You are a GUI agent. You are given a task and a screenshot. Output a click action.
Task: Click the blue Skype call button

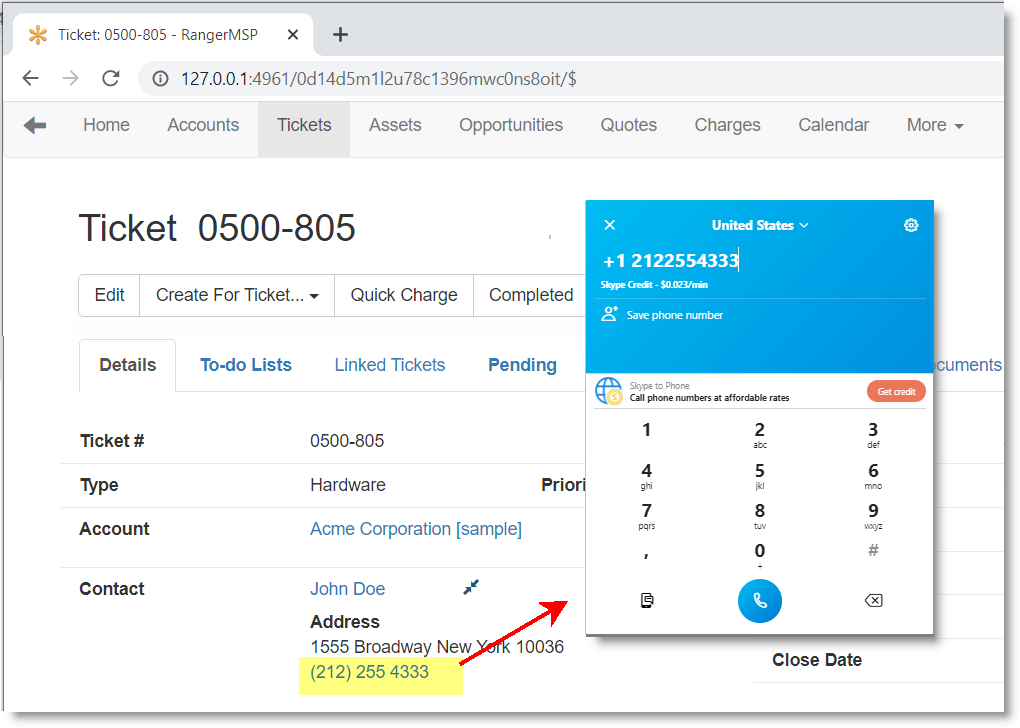[x=759, y=600]
